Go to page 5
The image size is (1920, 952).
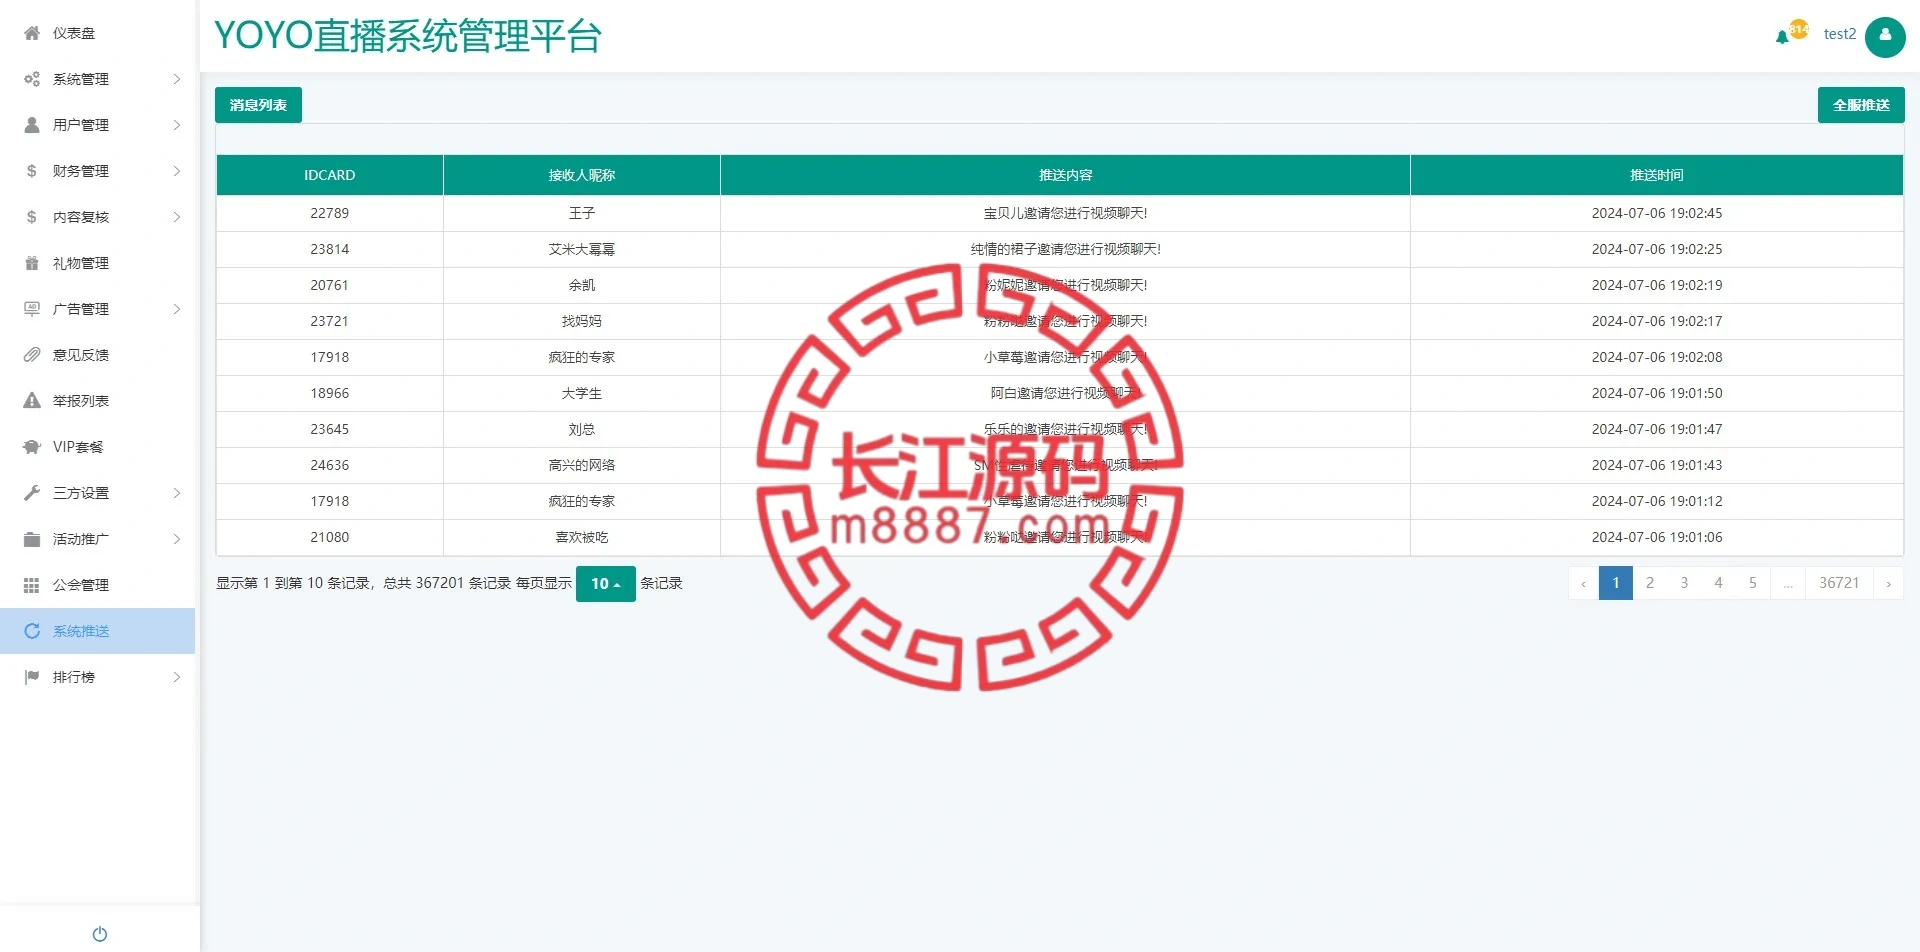tap(1752, 583)
